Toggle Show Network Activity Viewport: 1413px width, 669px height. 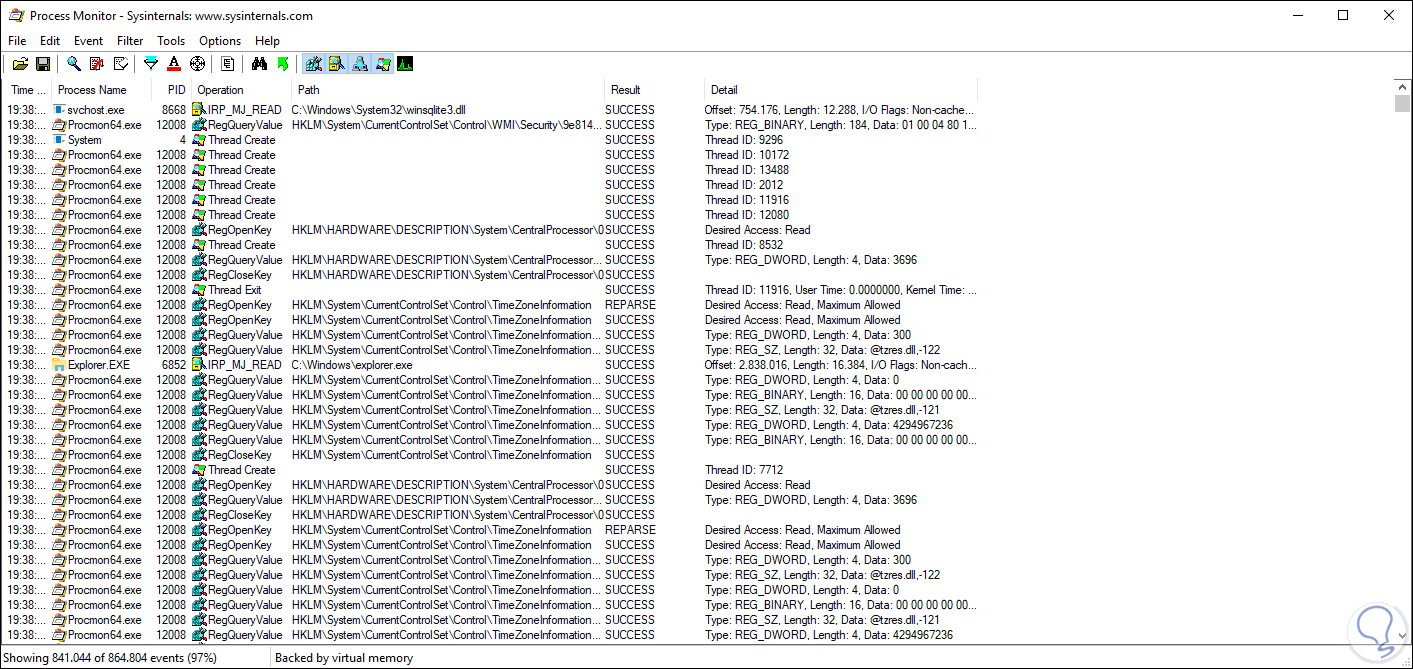point(360,64)
